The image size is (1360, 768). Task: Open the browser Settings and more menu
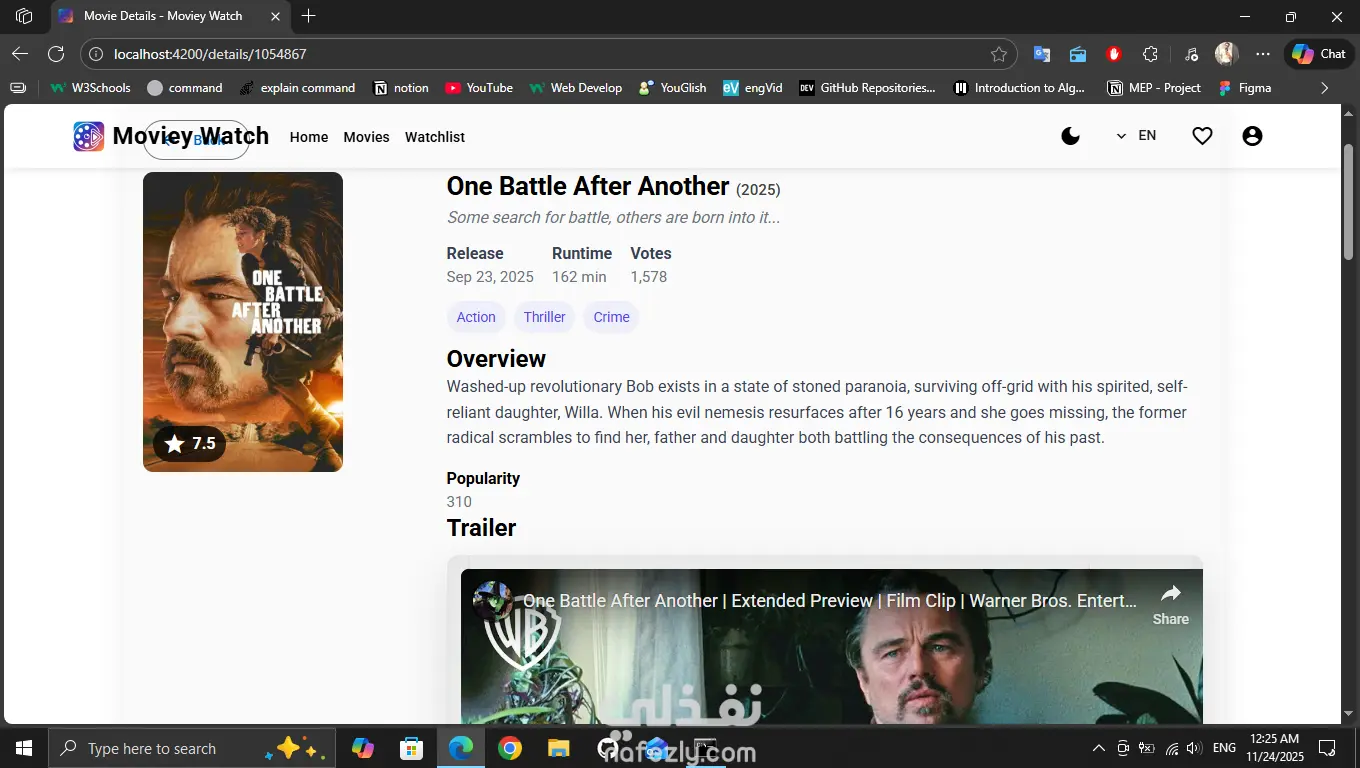coord(1263,54)
